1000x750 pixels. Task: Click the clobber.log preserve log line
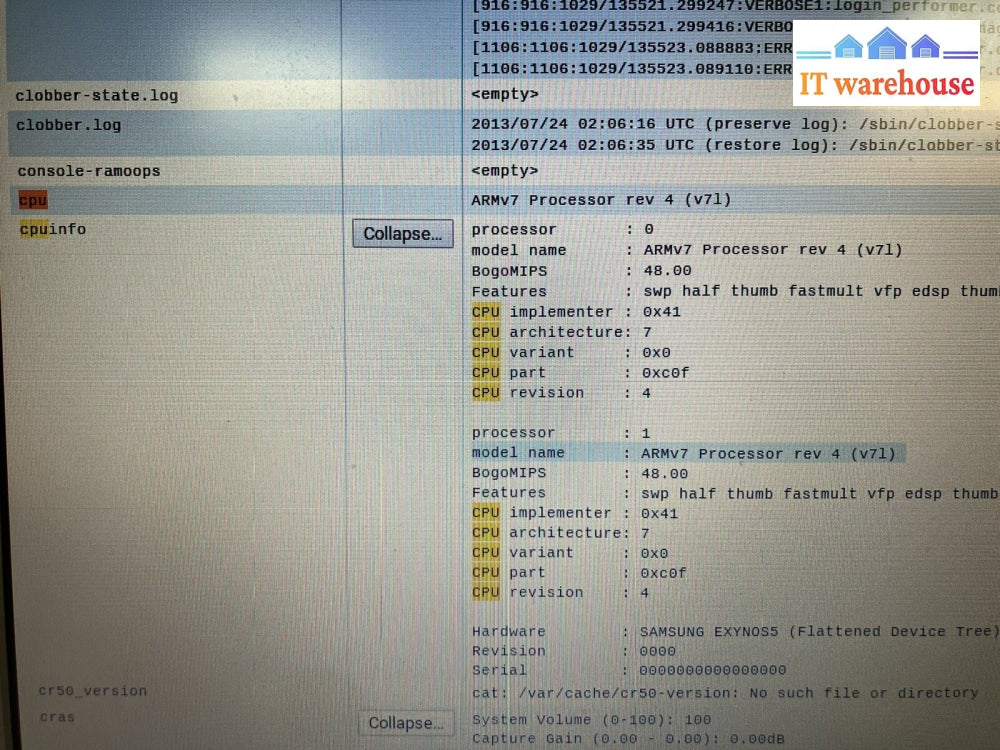click(734, 124)
